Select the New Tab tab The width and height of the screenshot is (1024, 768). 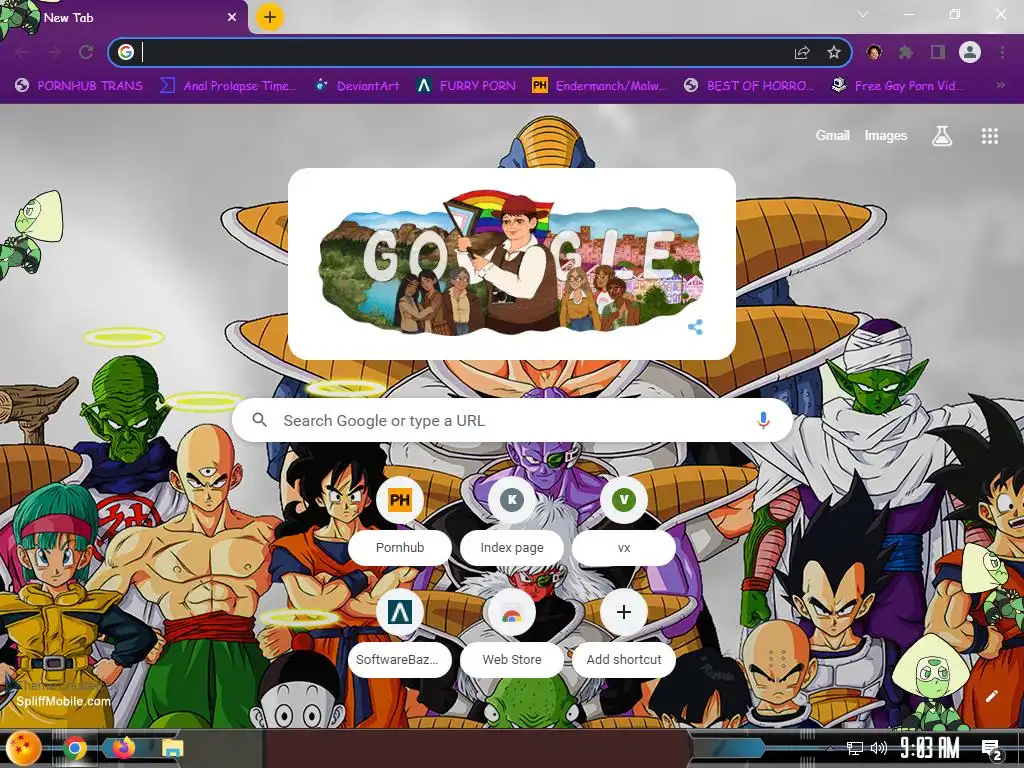(124, 18)
